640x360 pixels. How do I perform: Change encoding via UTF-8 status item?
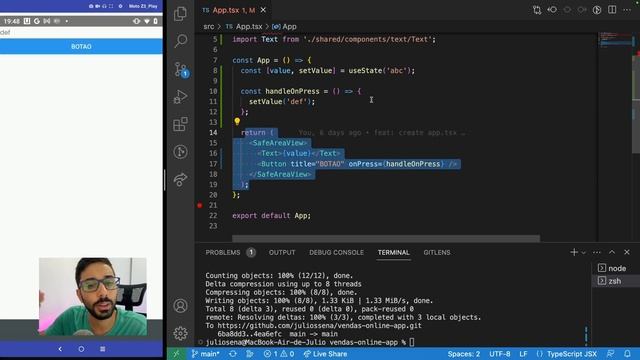point(500,354)
